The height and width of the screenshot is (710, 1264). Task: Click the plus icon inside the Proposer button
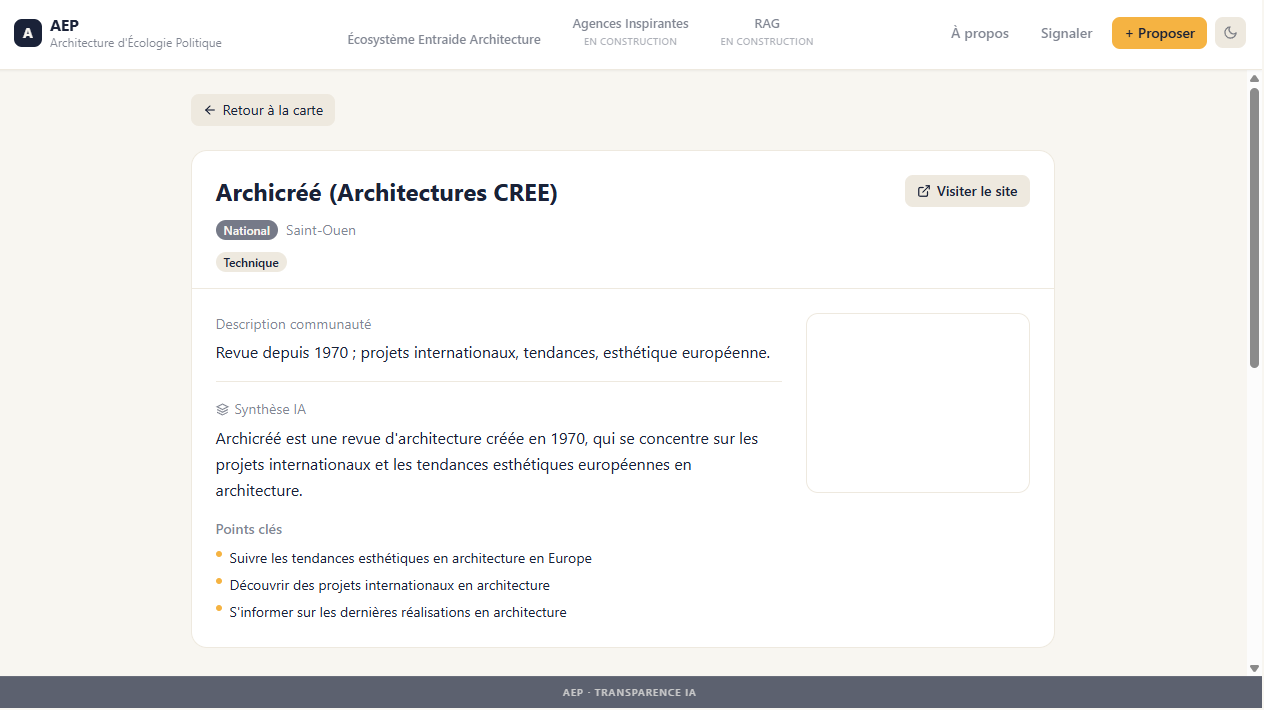1130,32
